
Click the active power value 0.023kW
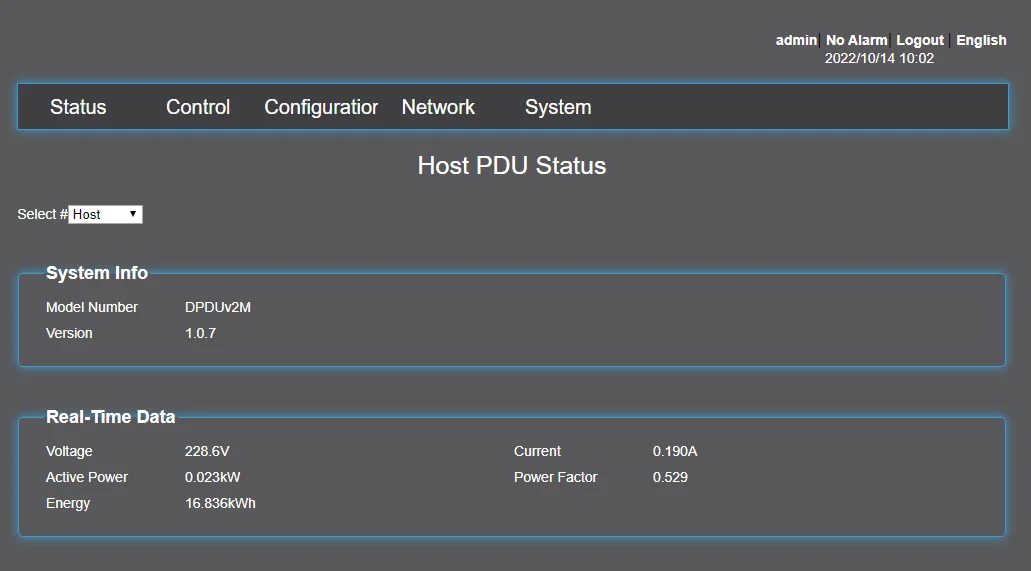[213, 477]
